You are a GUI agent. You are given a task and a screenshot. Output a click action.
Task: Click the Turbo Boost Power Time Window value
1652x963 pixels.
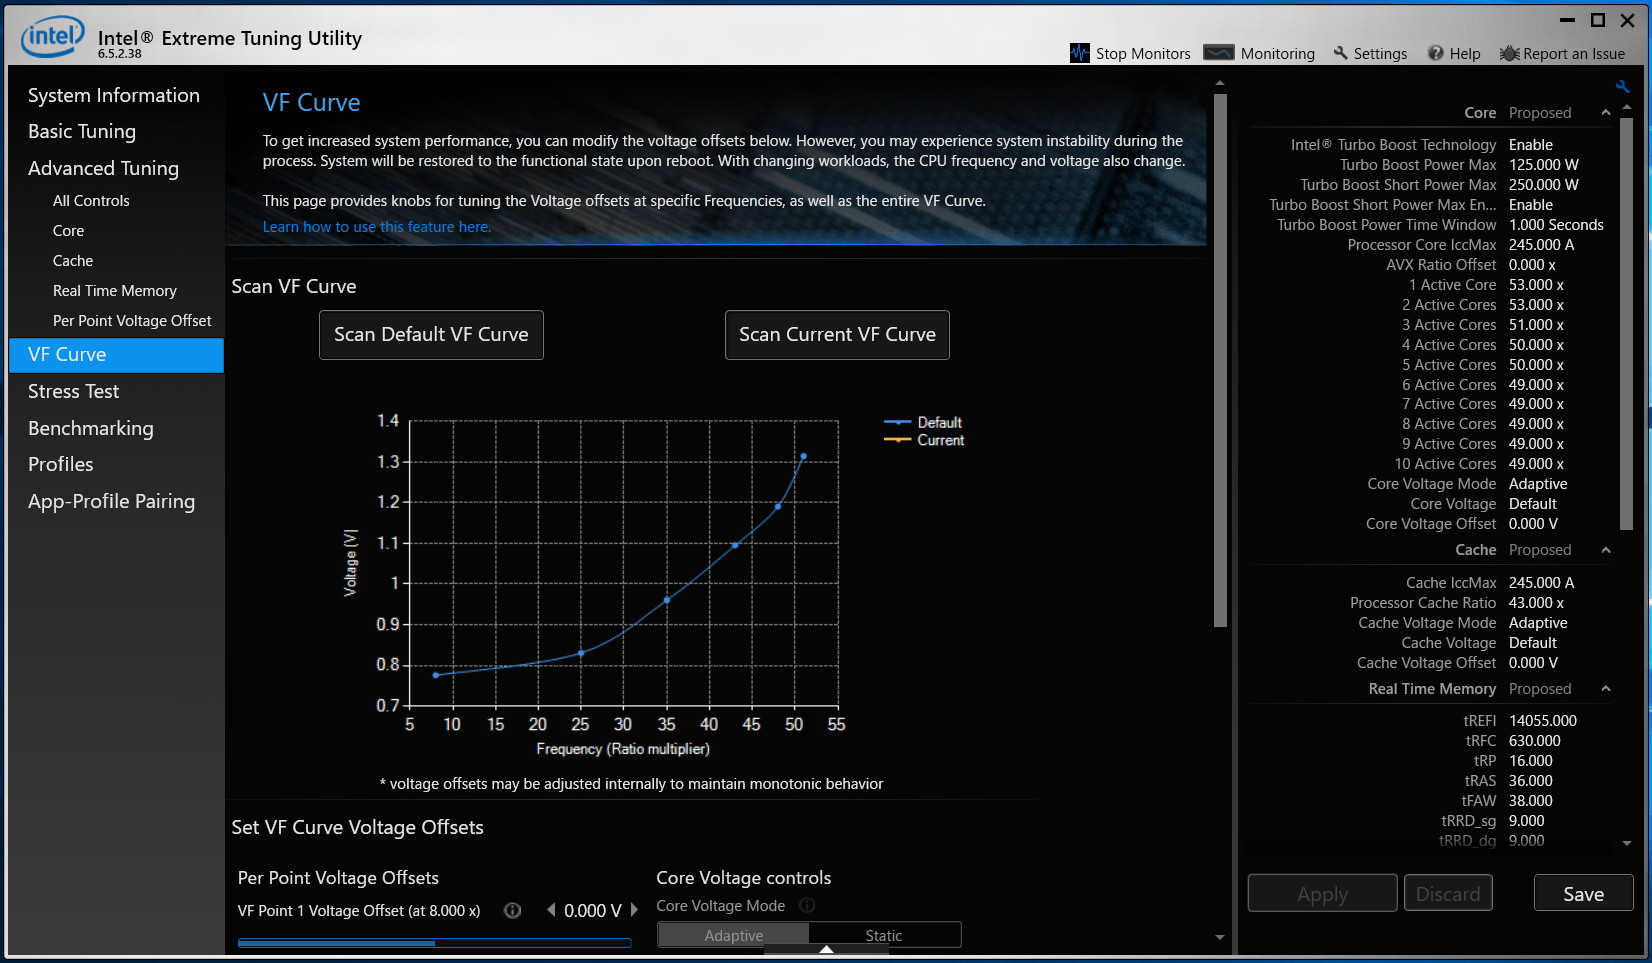pos(1556,225)
